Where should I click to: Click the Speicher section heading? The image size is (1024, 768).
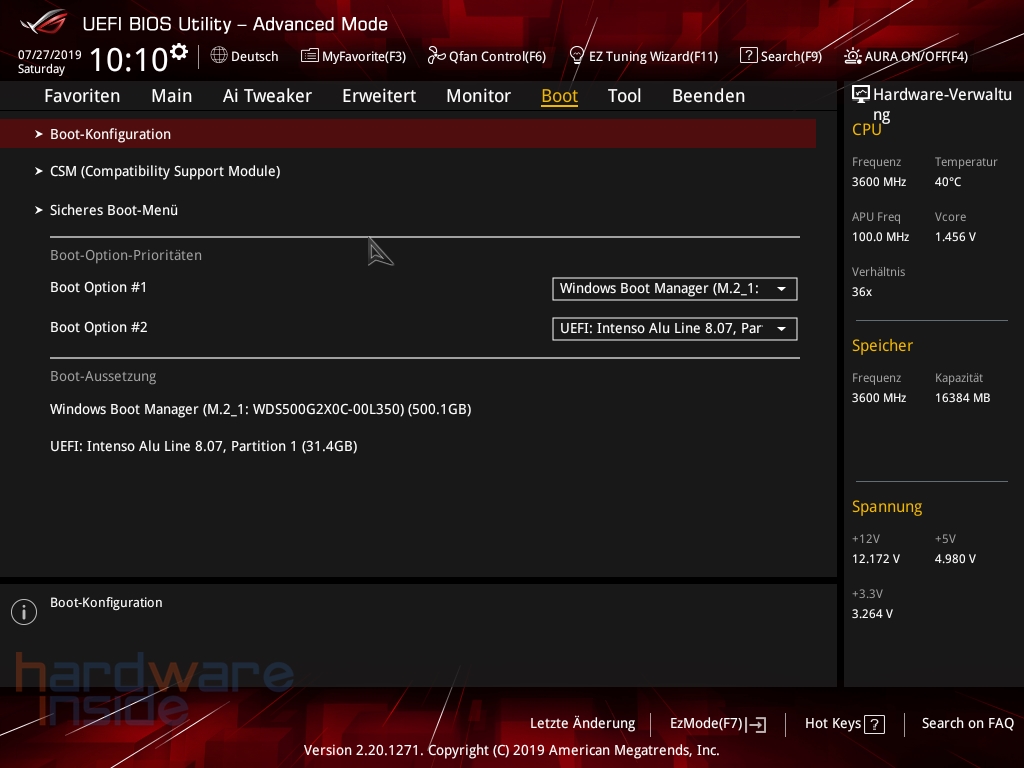pyautogui.click(x=882, y=345)
